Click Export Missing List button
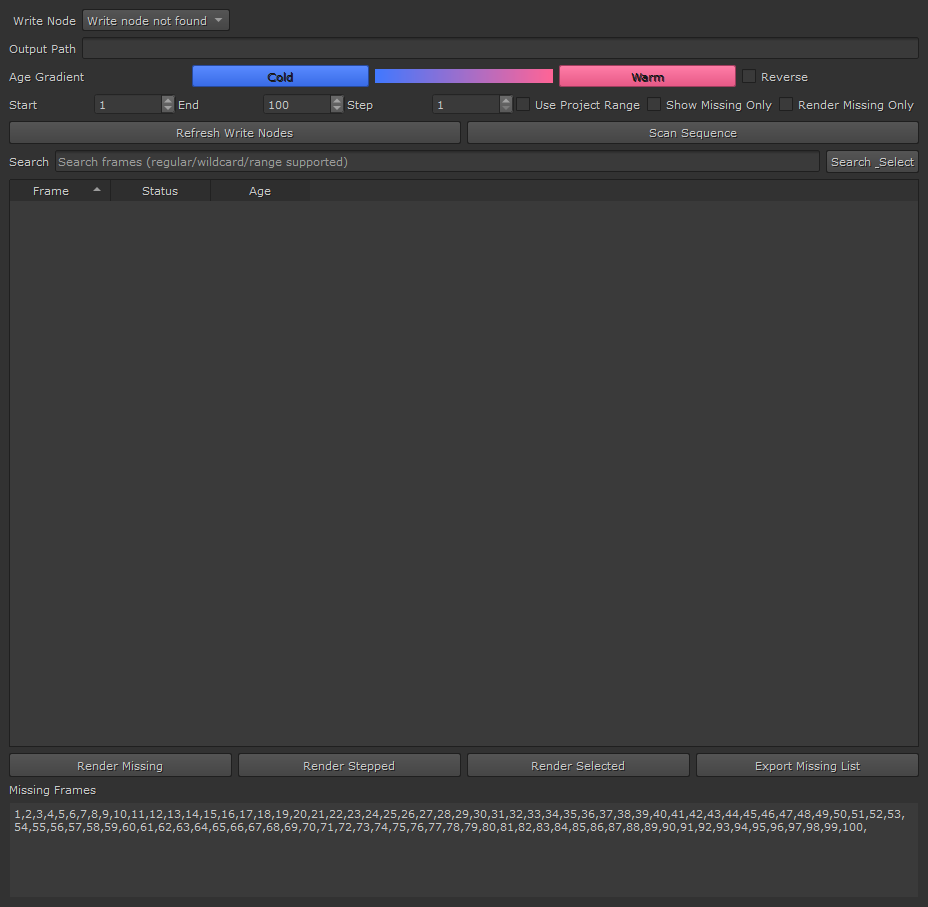The height and width of the screenshot is (907, 928). 807,766
